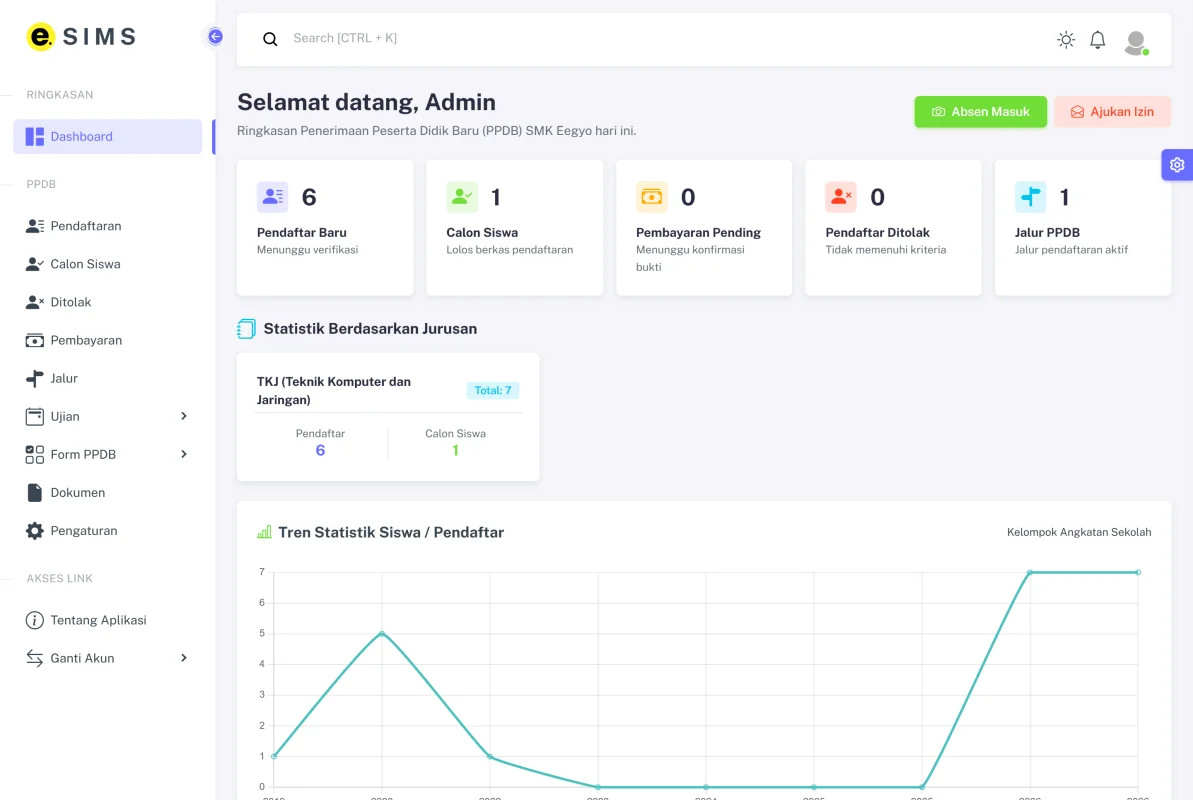Open Pembayaran in the sidebar
Screen dimensions: 1193x800
coord(107,340)
